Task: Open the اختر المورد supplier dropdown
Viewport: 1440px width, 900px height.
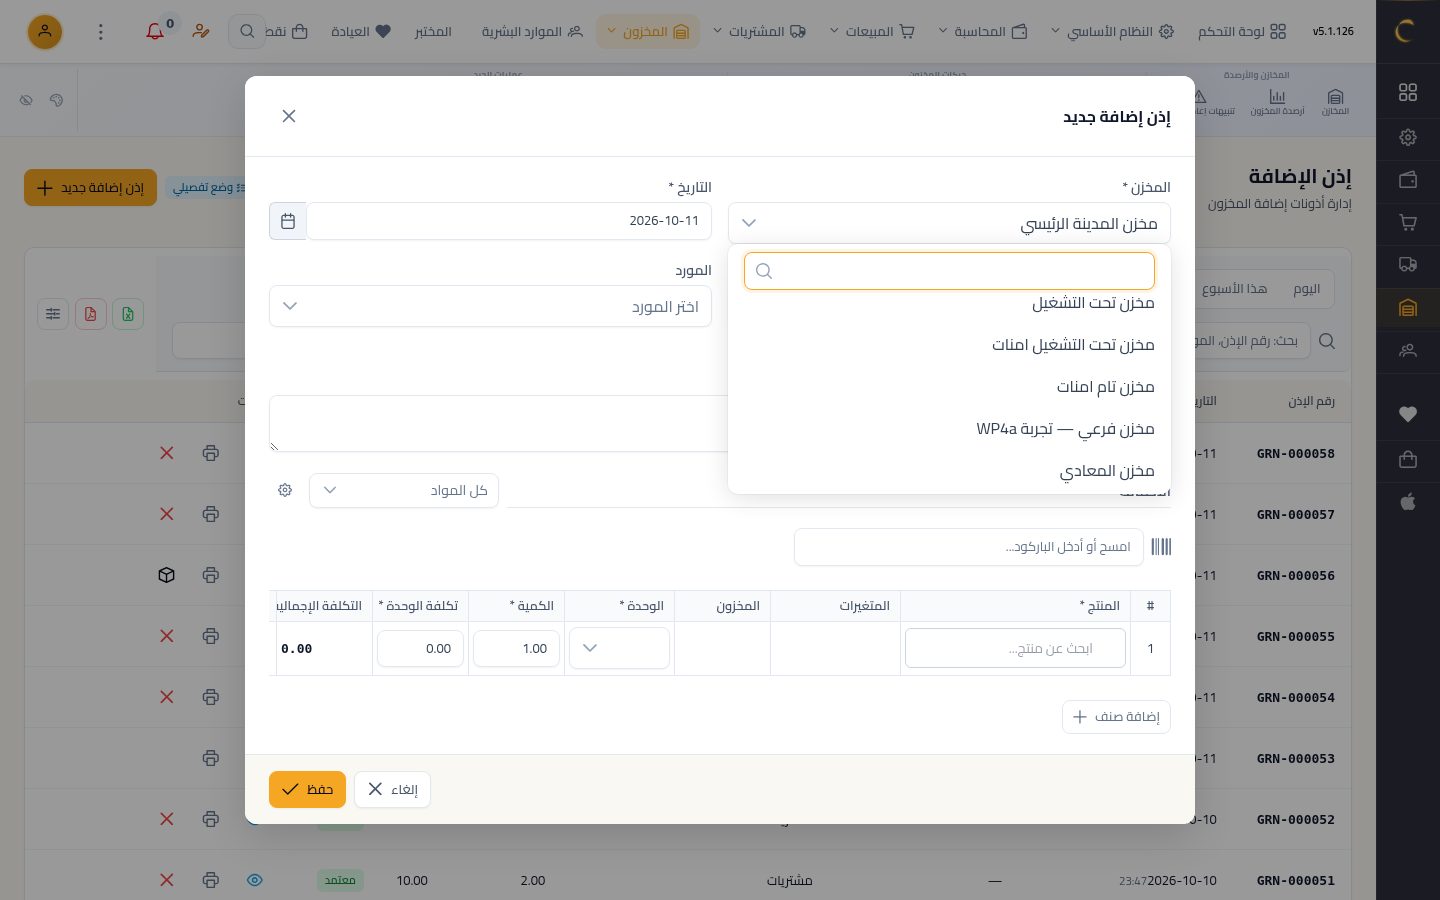Action: pos(490,306)
